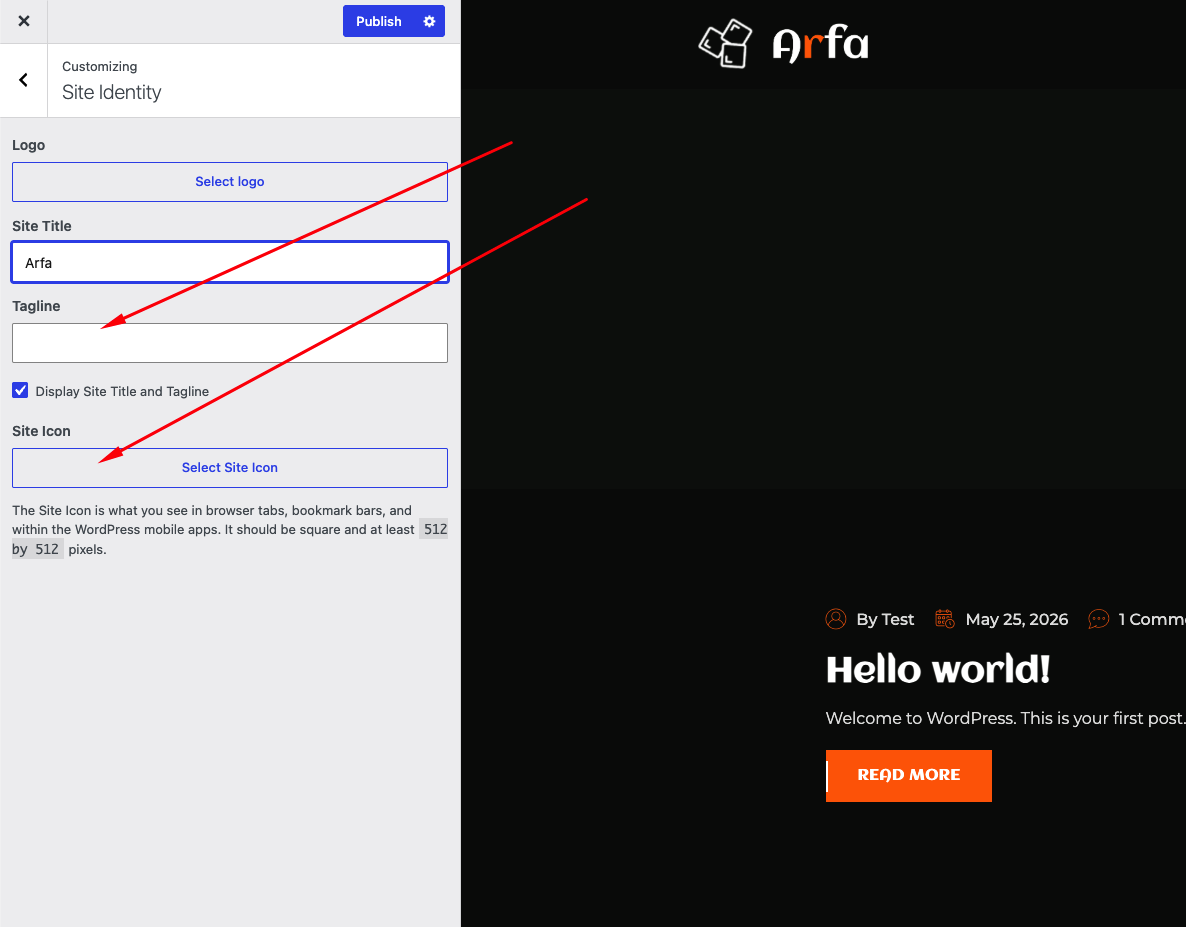Image resolution: width=1186 pixels, height=927 pixels.
Task: Click the cube logo icon in site header
Action: click(725, 43)
